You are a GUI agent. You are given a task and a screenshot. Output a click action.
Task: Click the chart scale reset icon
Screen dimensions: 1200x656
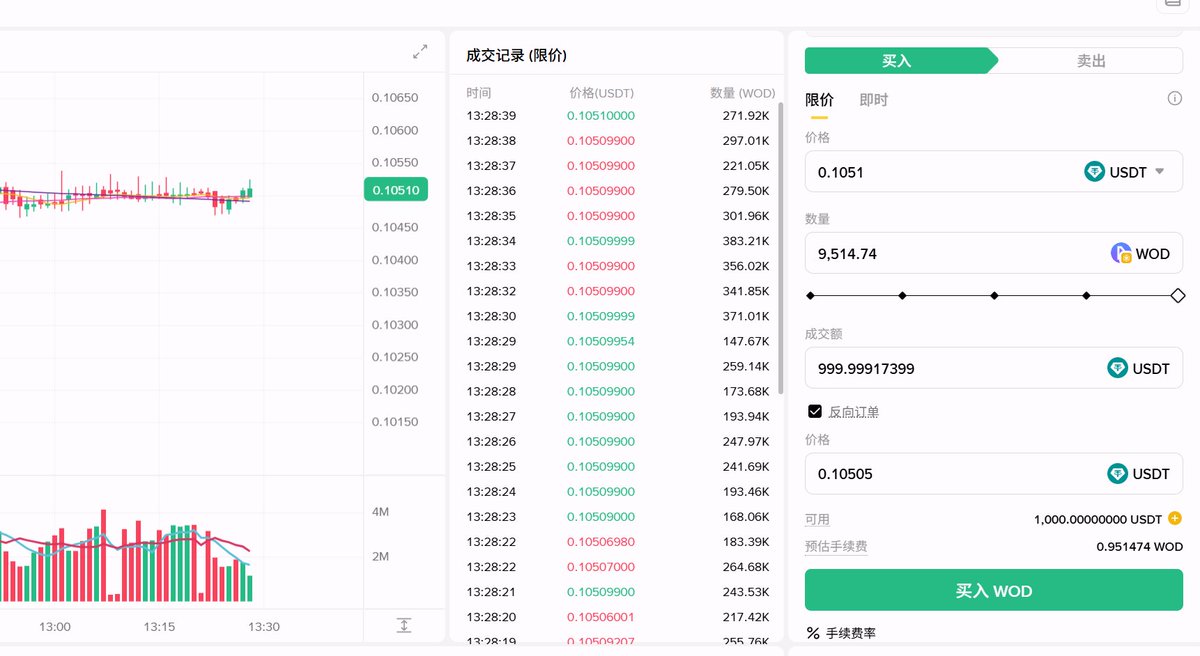point(404,626)
